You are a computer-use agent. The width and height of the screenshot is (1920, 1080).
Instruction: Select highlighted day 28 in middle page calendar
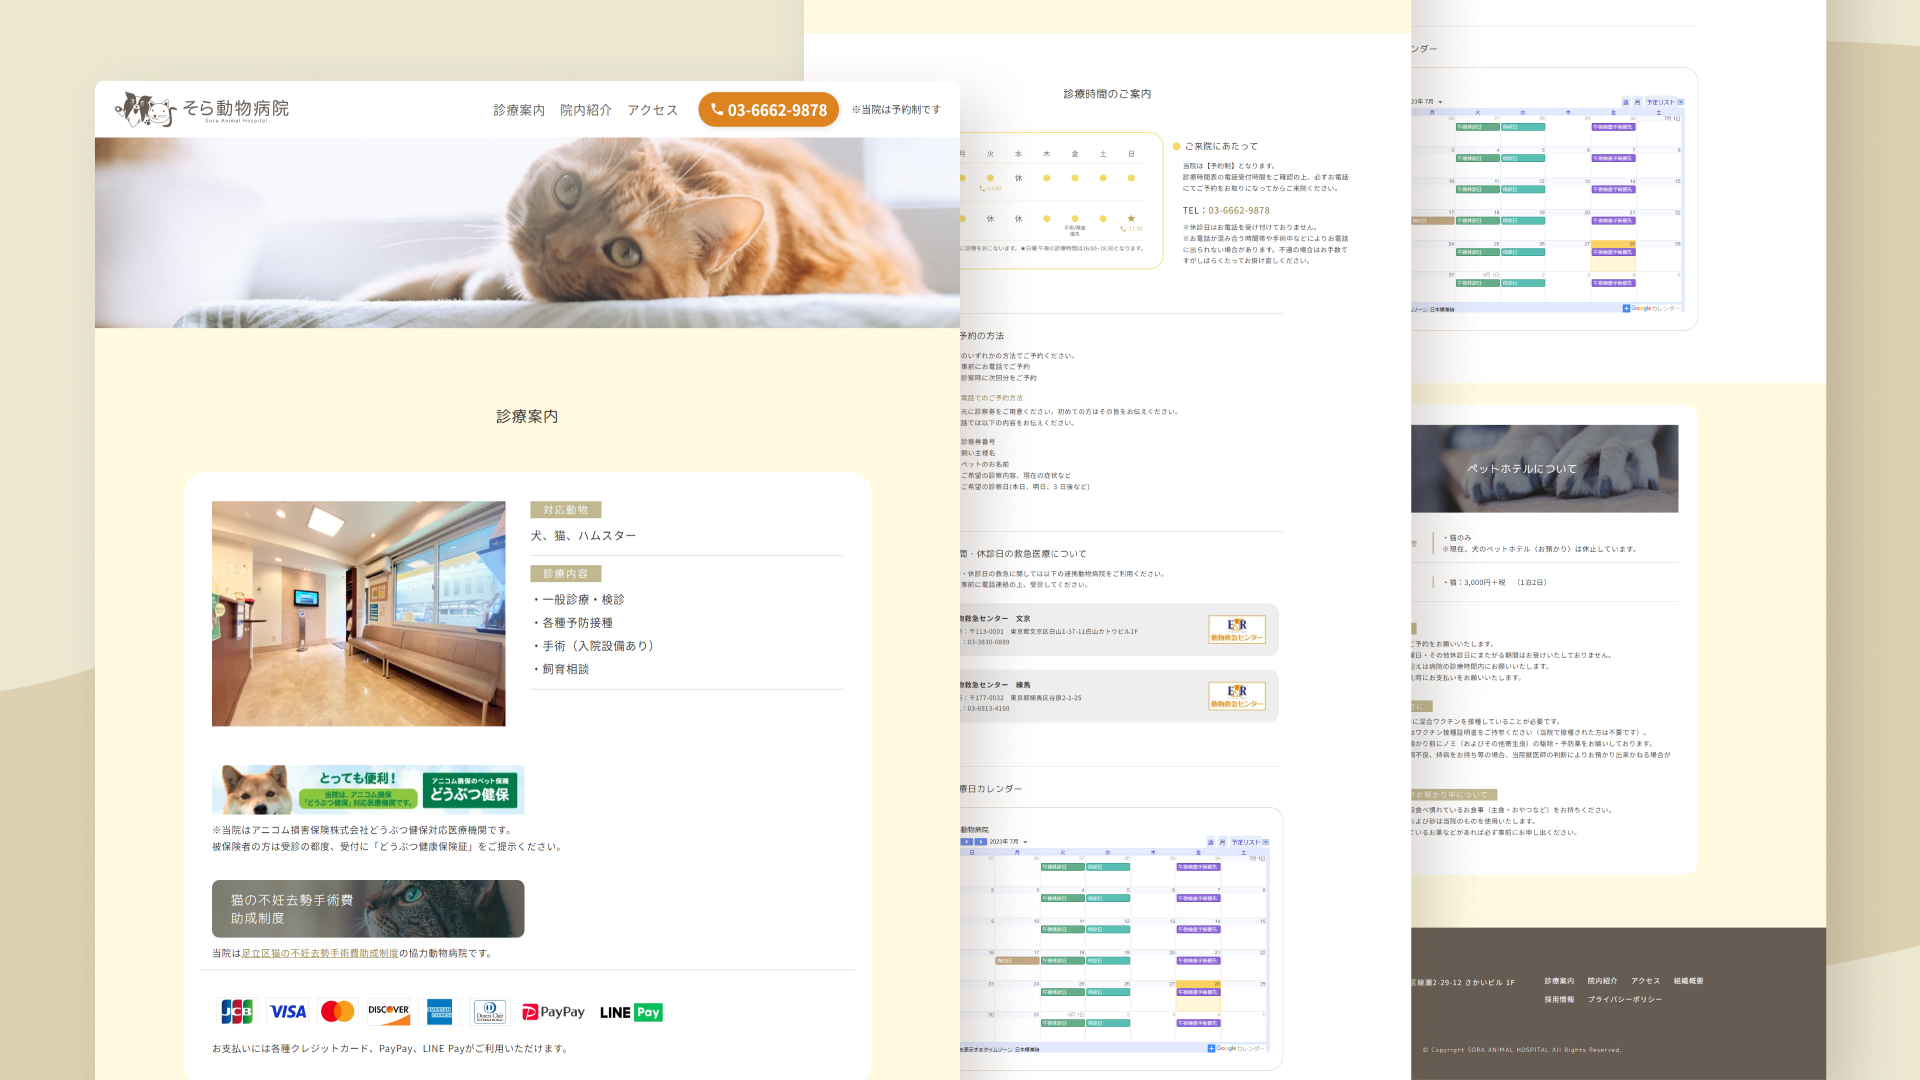[1198, 996]
